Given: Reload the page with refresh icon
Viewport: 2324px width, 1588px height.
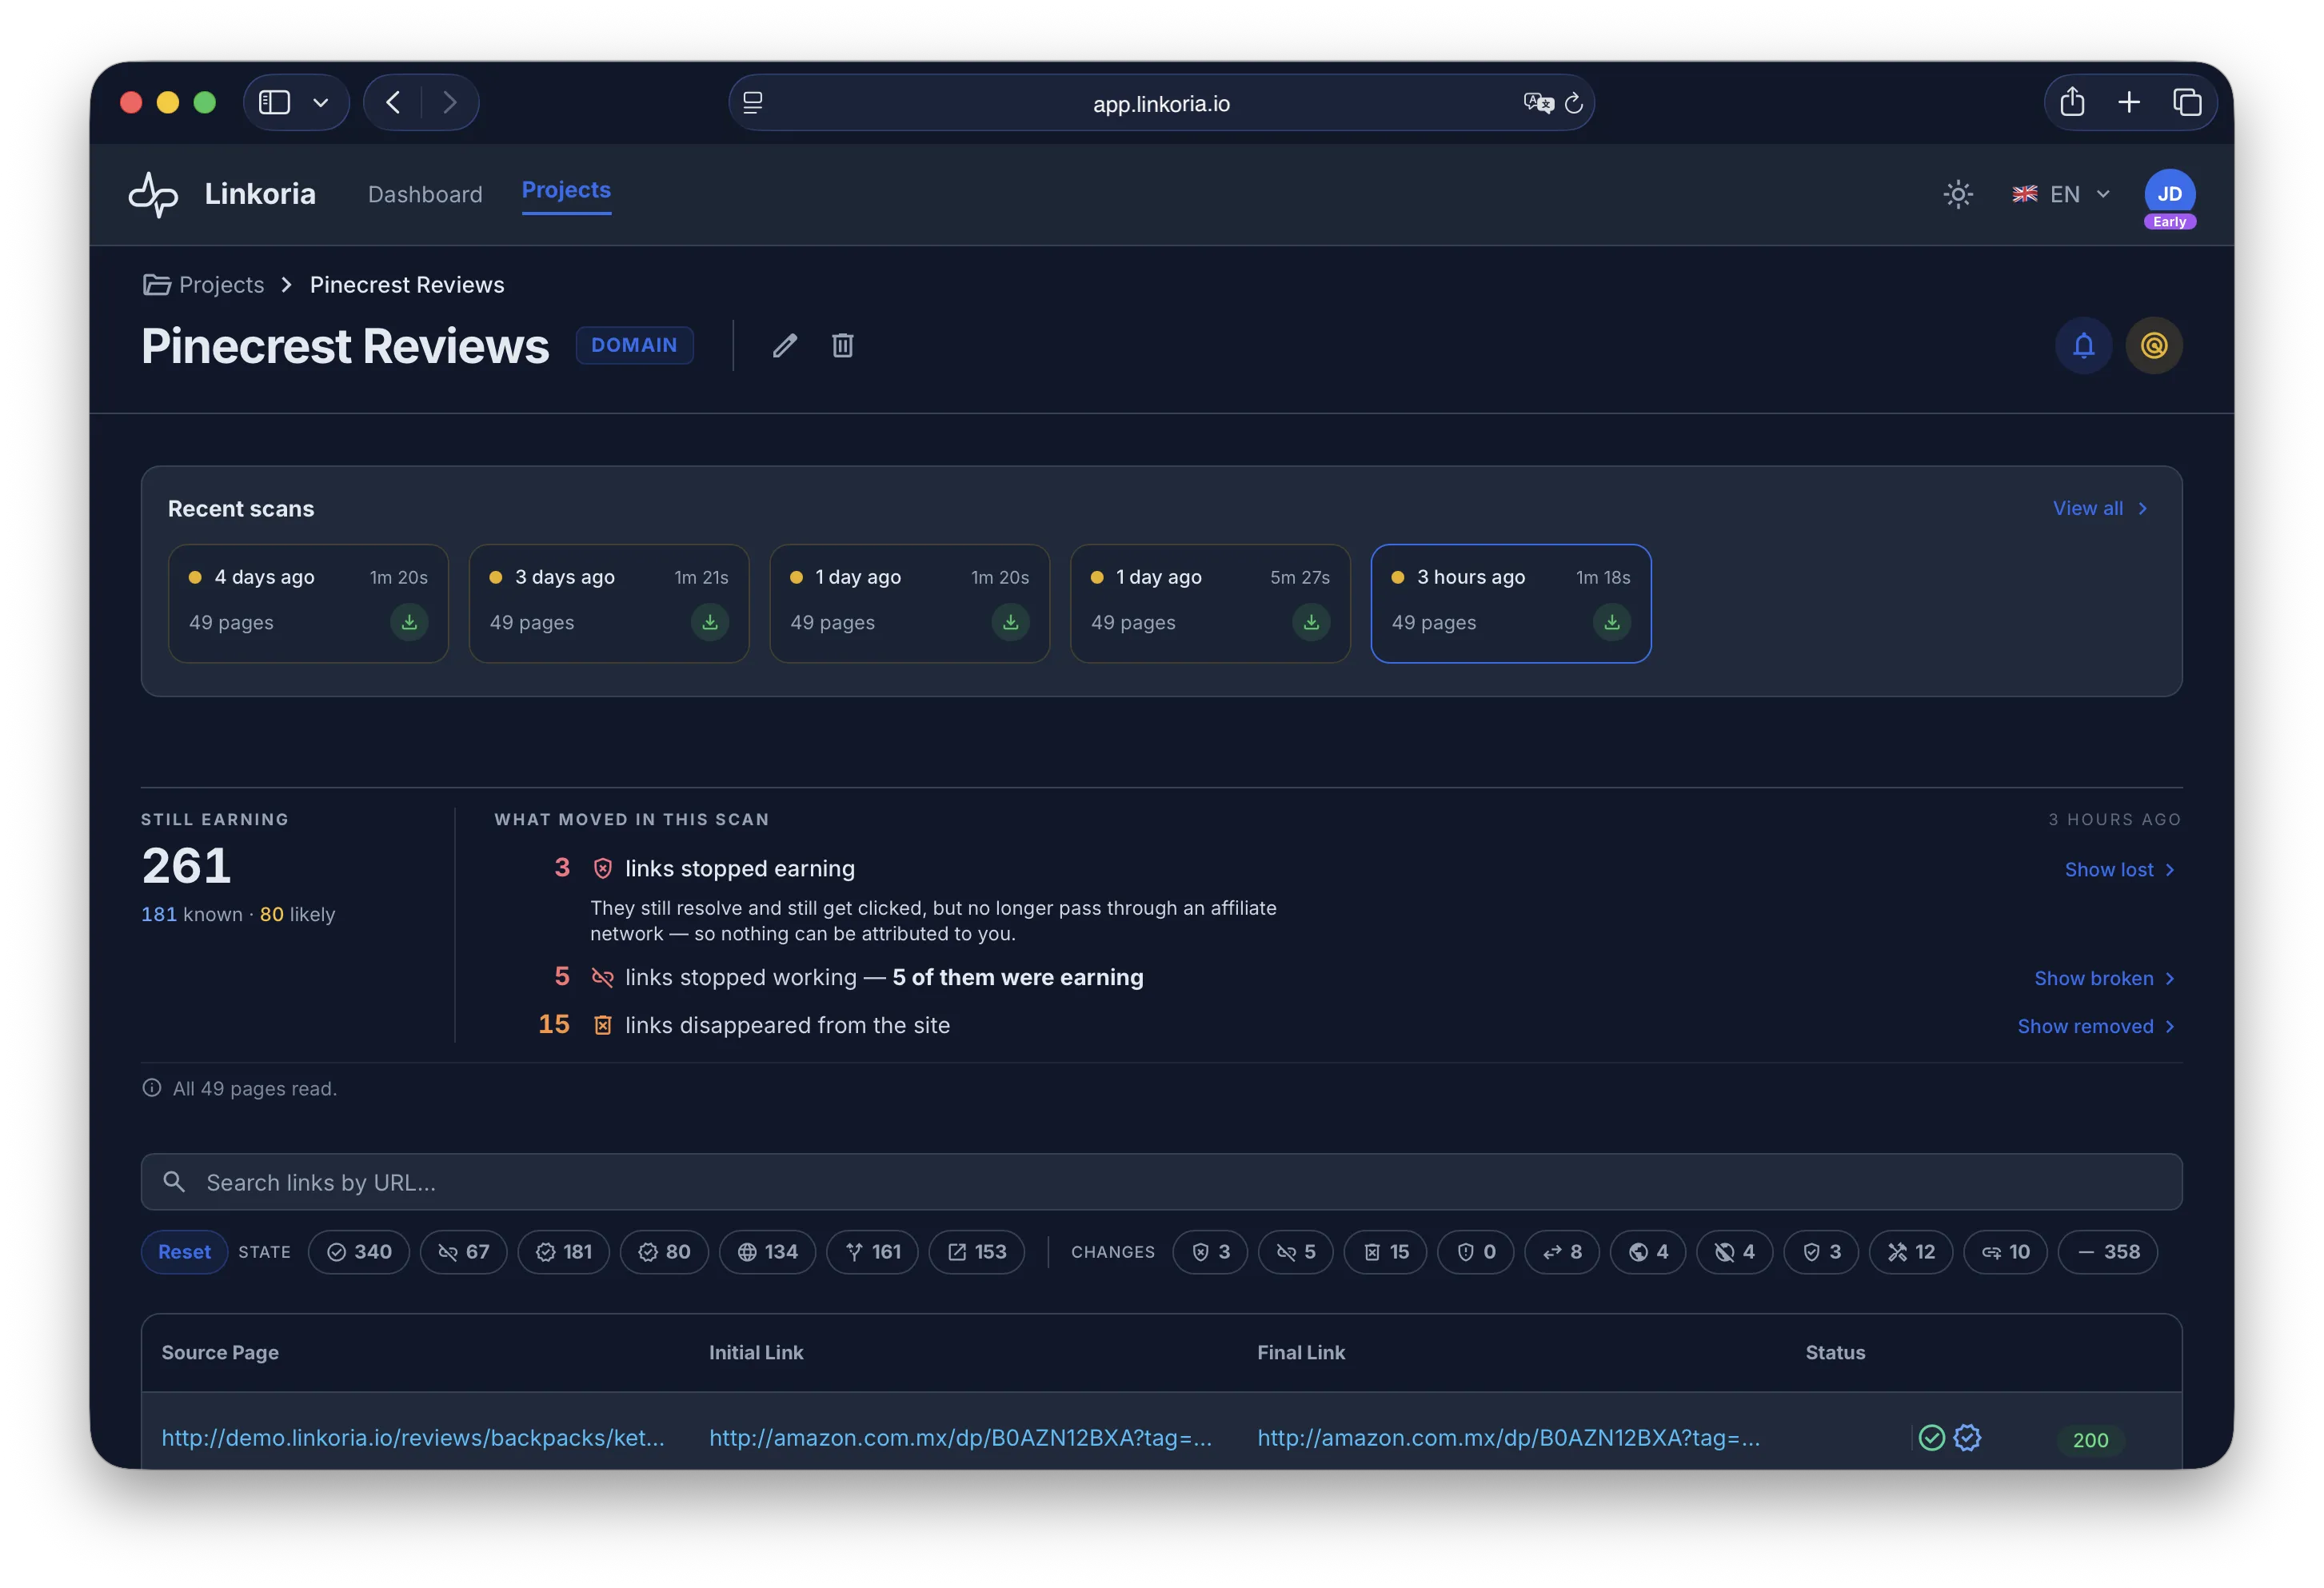Looking at the screenshot, I should (1574, 102).
